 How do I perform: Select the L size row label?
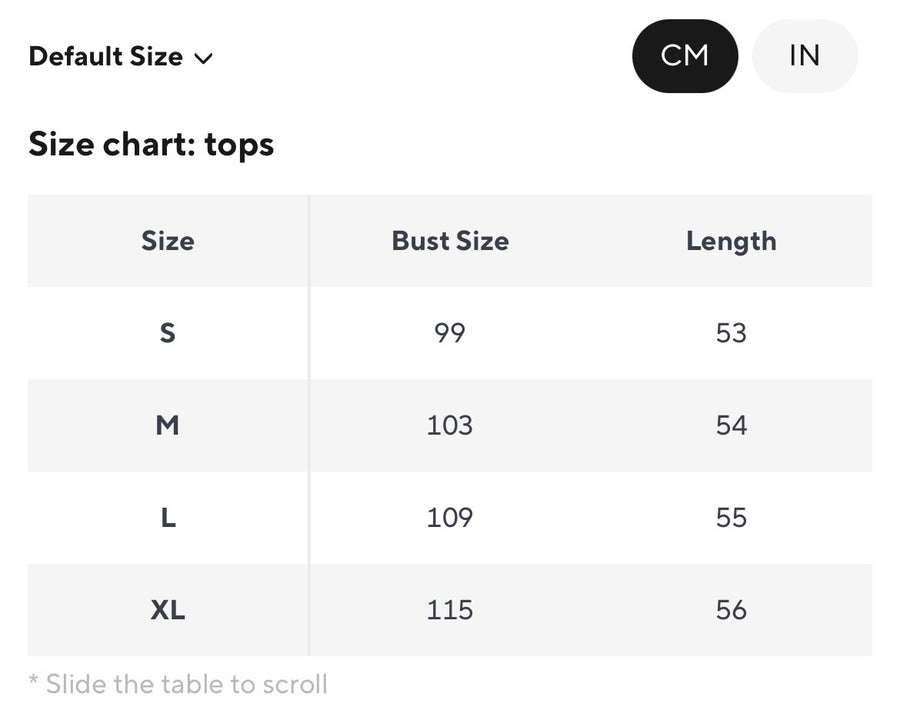[x=168, y=518]
